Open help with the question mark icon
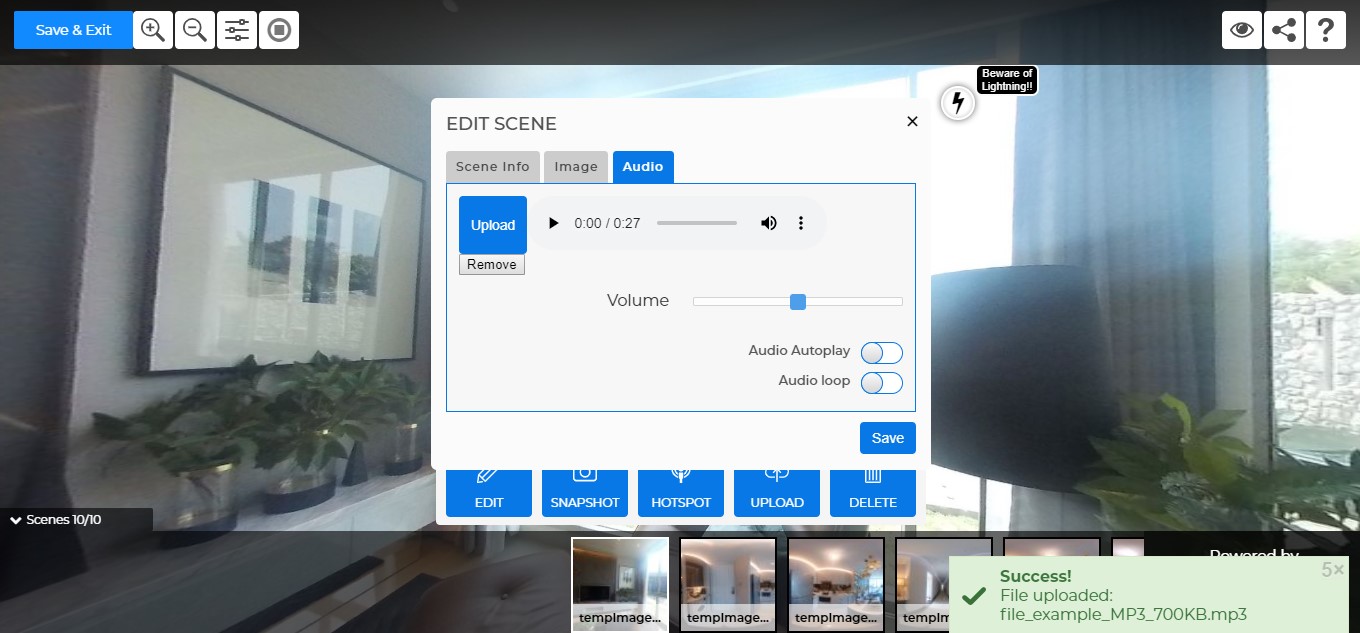Image resolution: width=1360 pixels, height=633 pixels. tap(1326, 30)
